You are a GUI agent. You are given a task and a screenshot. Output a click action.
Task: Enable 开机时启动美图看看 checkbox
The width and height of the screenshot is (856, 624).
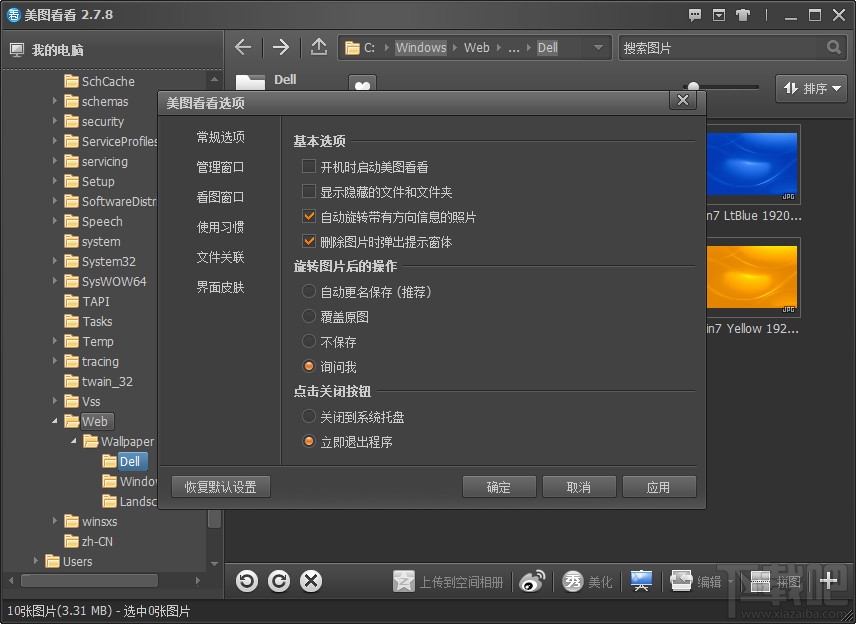pos(309,167)
